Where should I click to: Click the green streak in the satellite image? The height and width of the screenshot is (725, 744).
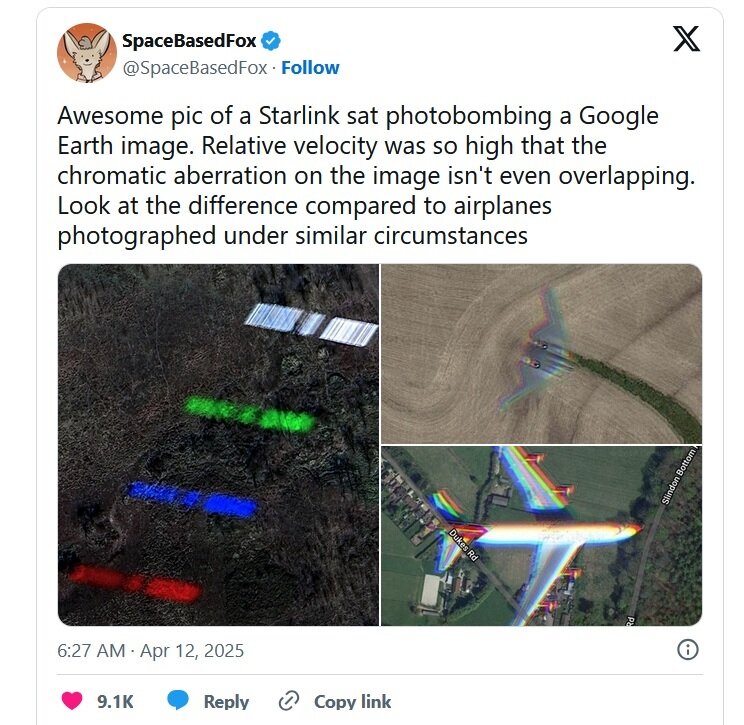point(251,414)
